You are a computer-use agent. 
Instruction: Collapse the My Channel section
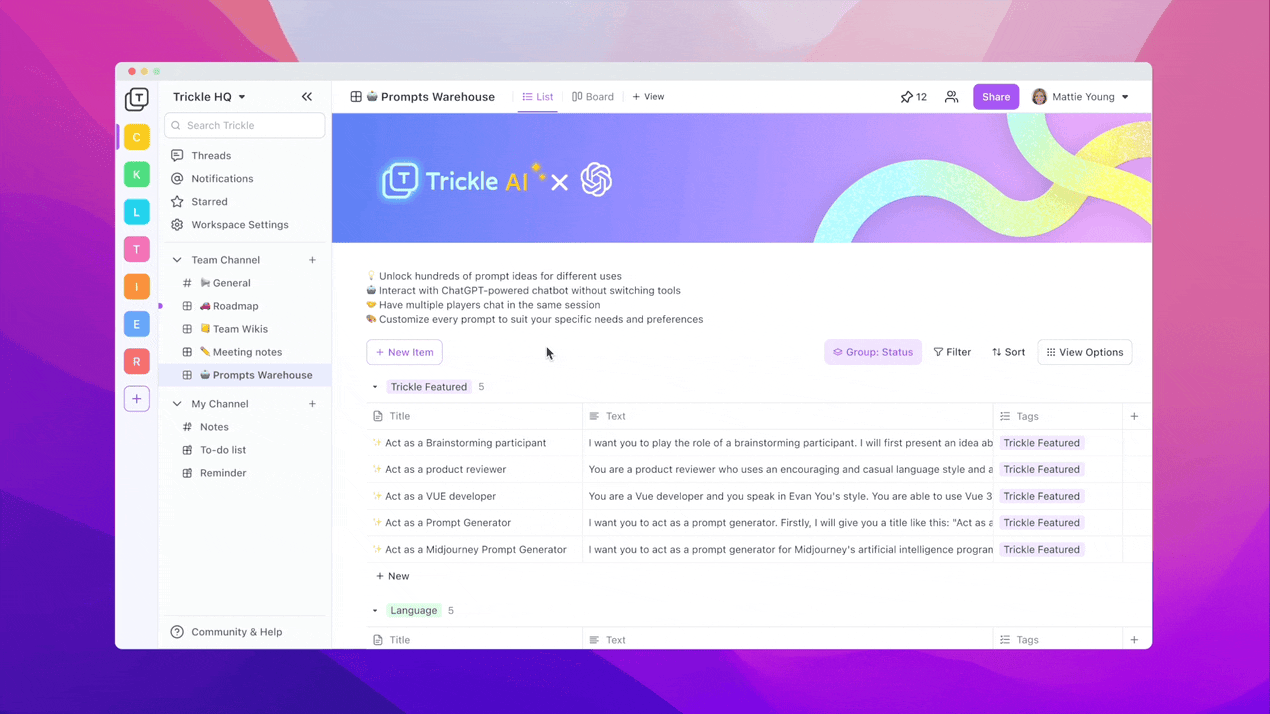tap(177, 404)
